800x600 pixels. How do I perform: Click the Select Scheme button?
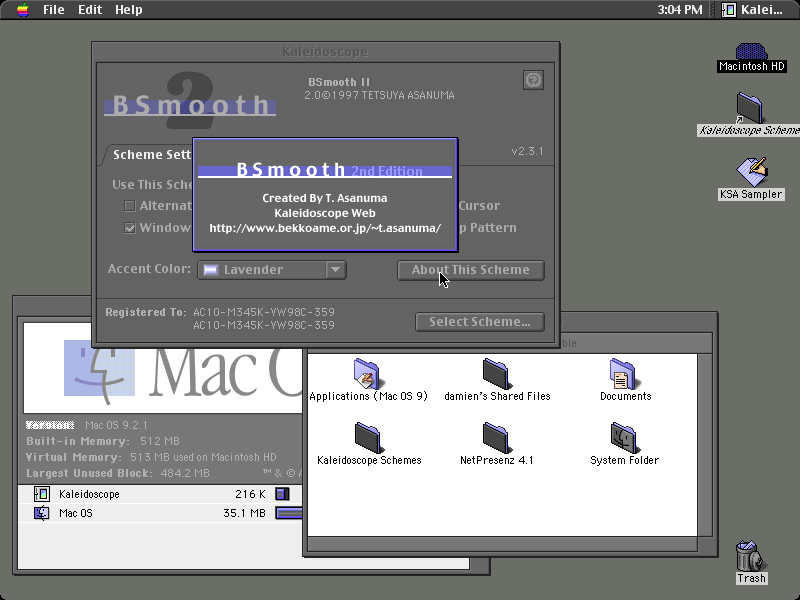[480, 322]
